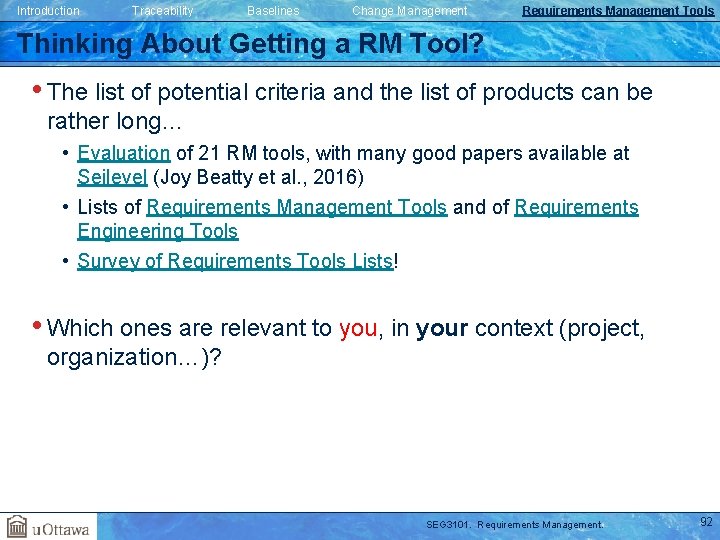Open the Seilevel link
720x540 pixels.
tap(112, 177)
